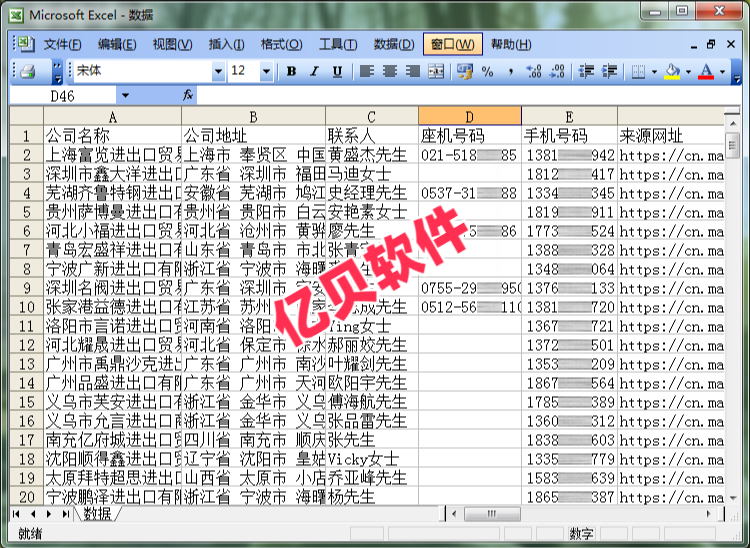
Task: Expand standard toolbar options chevron
Action: (57, 72)
